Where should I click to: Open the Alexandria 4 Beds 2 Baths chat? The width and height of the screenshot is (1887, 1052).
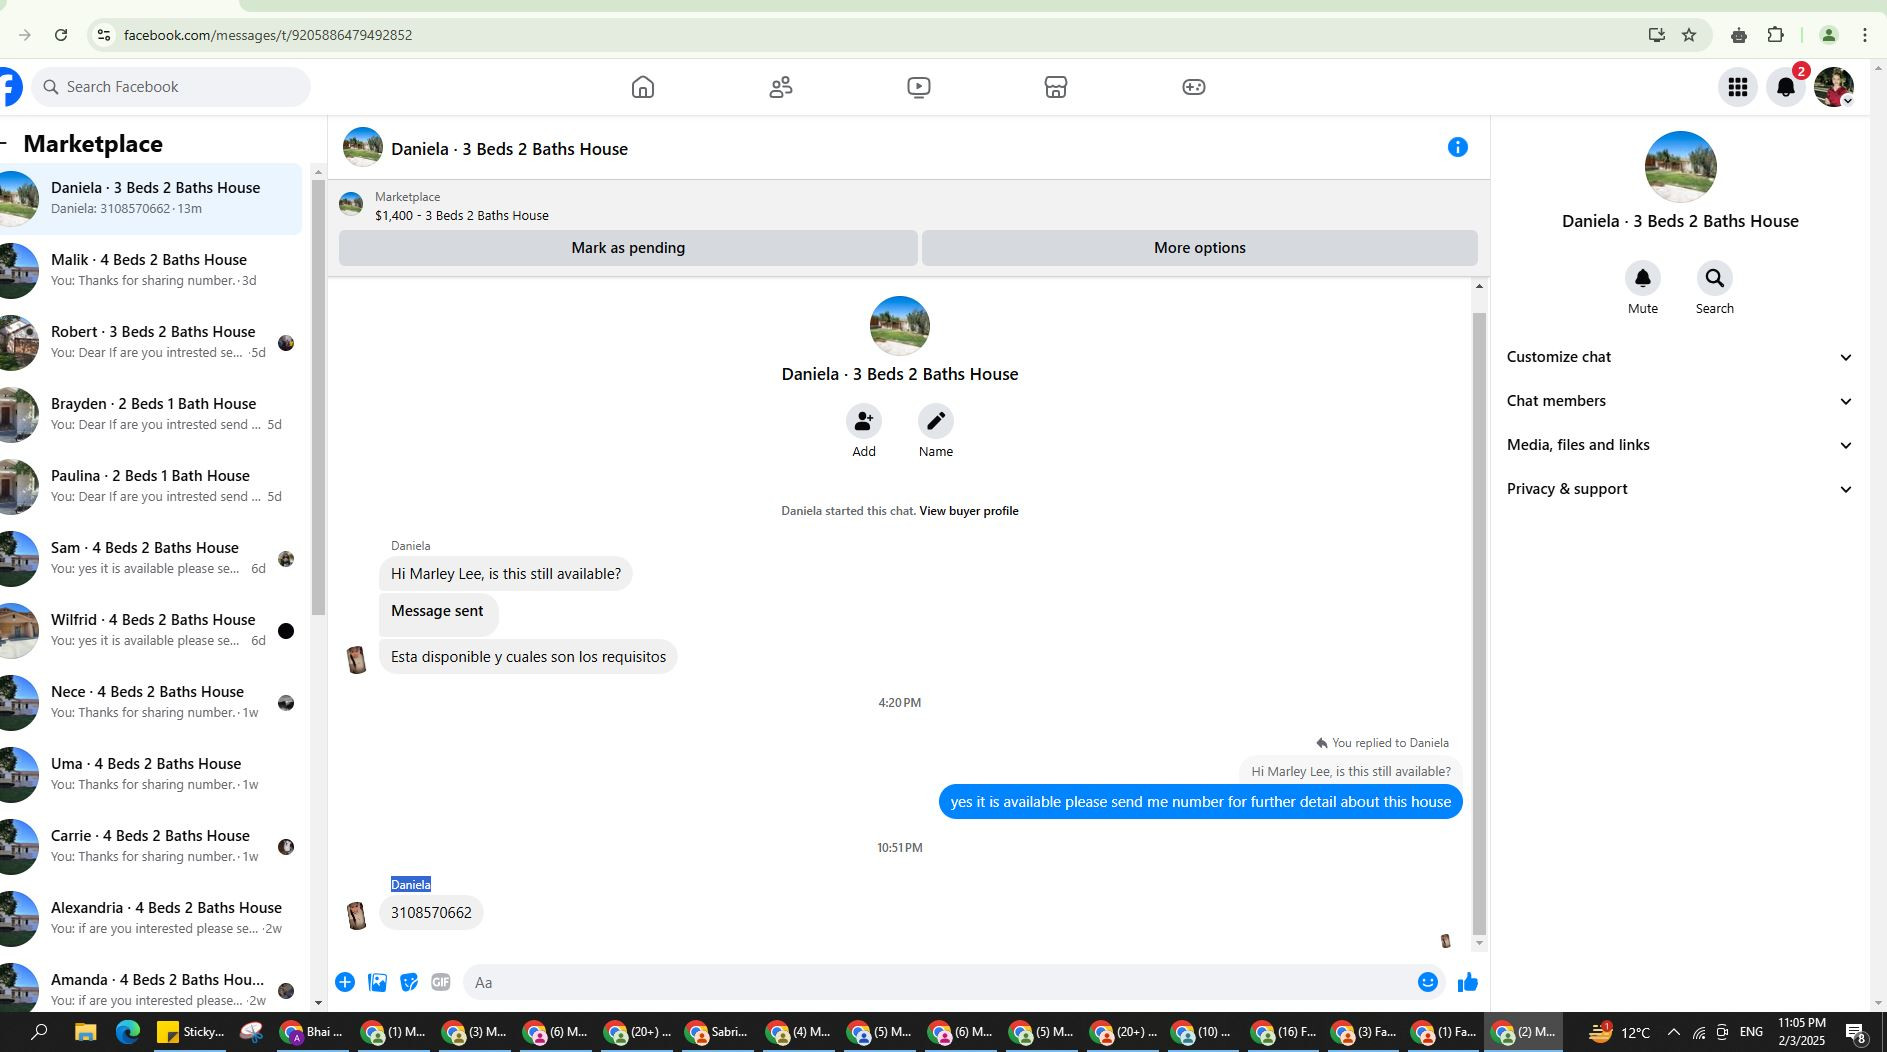150,918
